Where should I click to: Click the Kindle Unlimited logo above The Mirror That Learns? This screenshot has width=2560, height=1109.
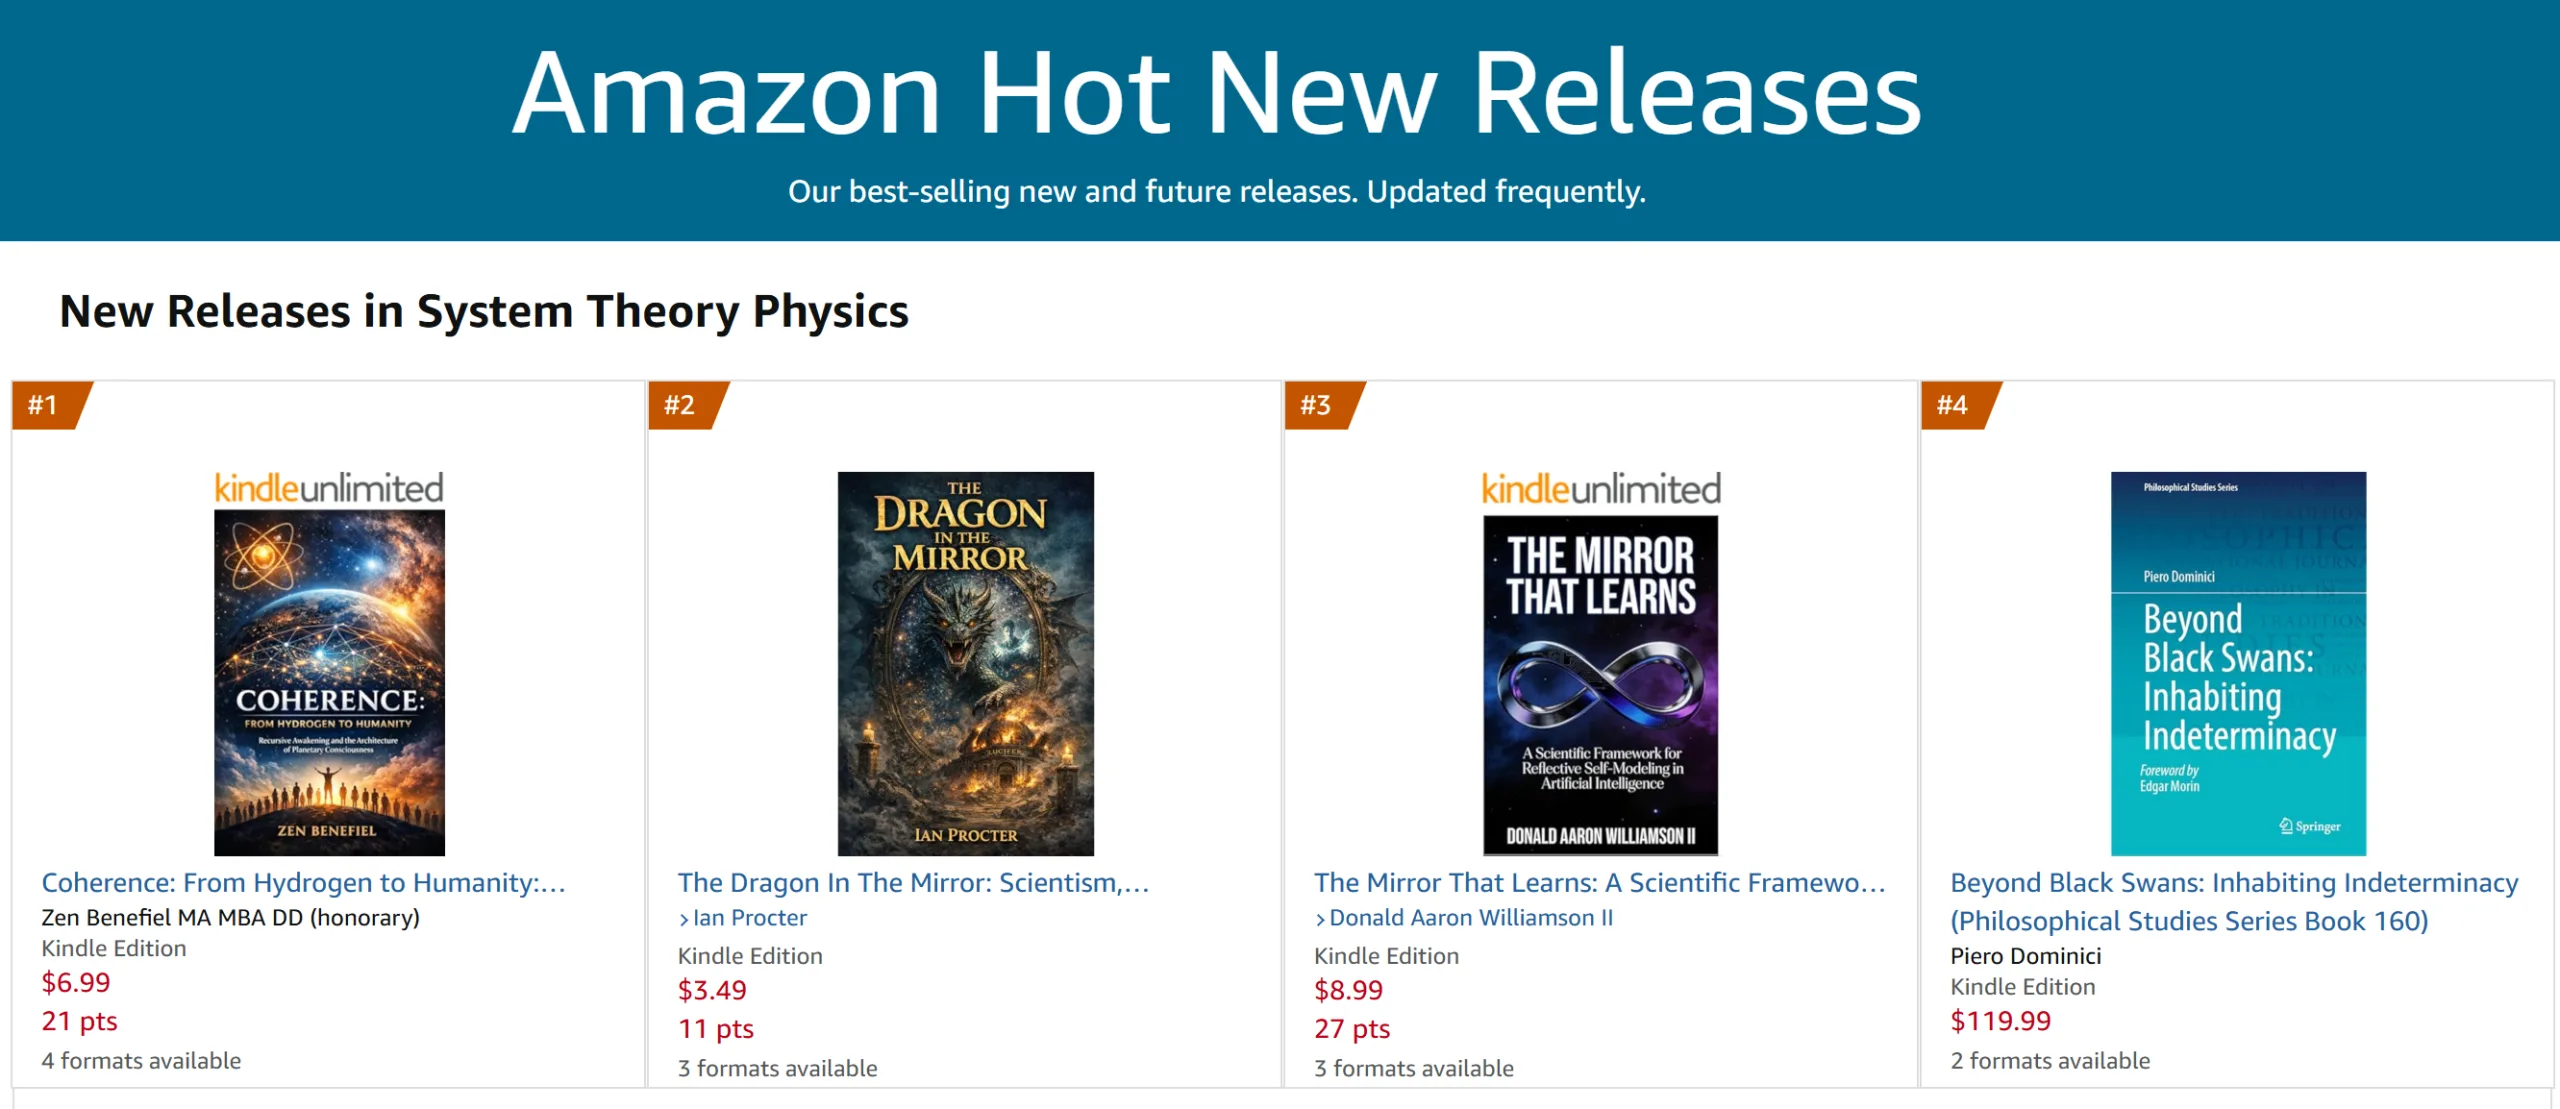[x=1601, y=487]
